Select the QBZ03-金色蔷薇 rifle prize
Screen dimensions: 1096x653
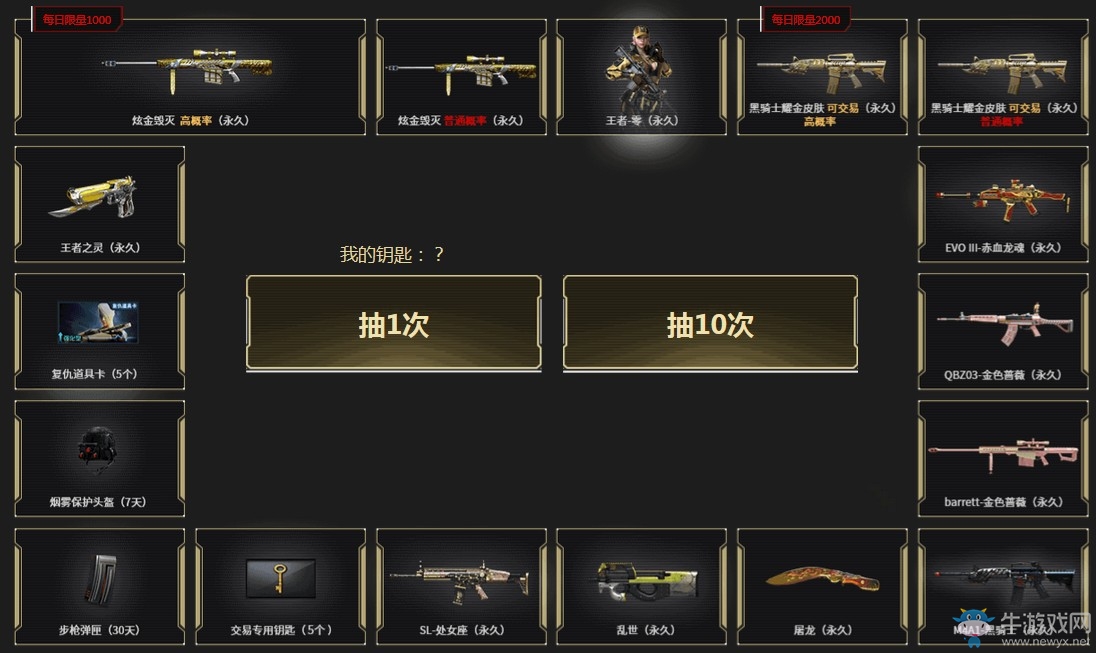pos(1003,331)
